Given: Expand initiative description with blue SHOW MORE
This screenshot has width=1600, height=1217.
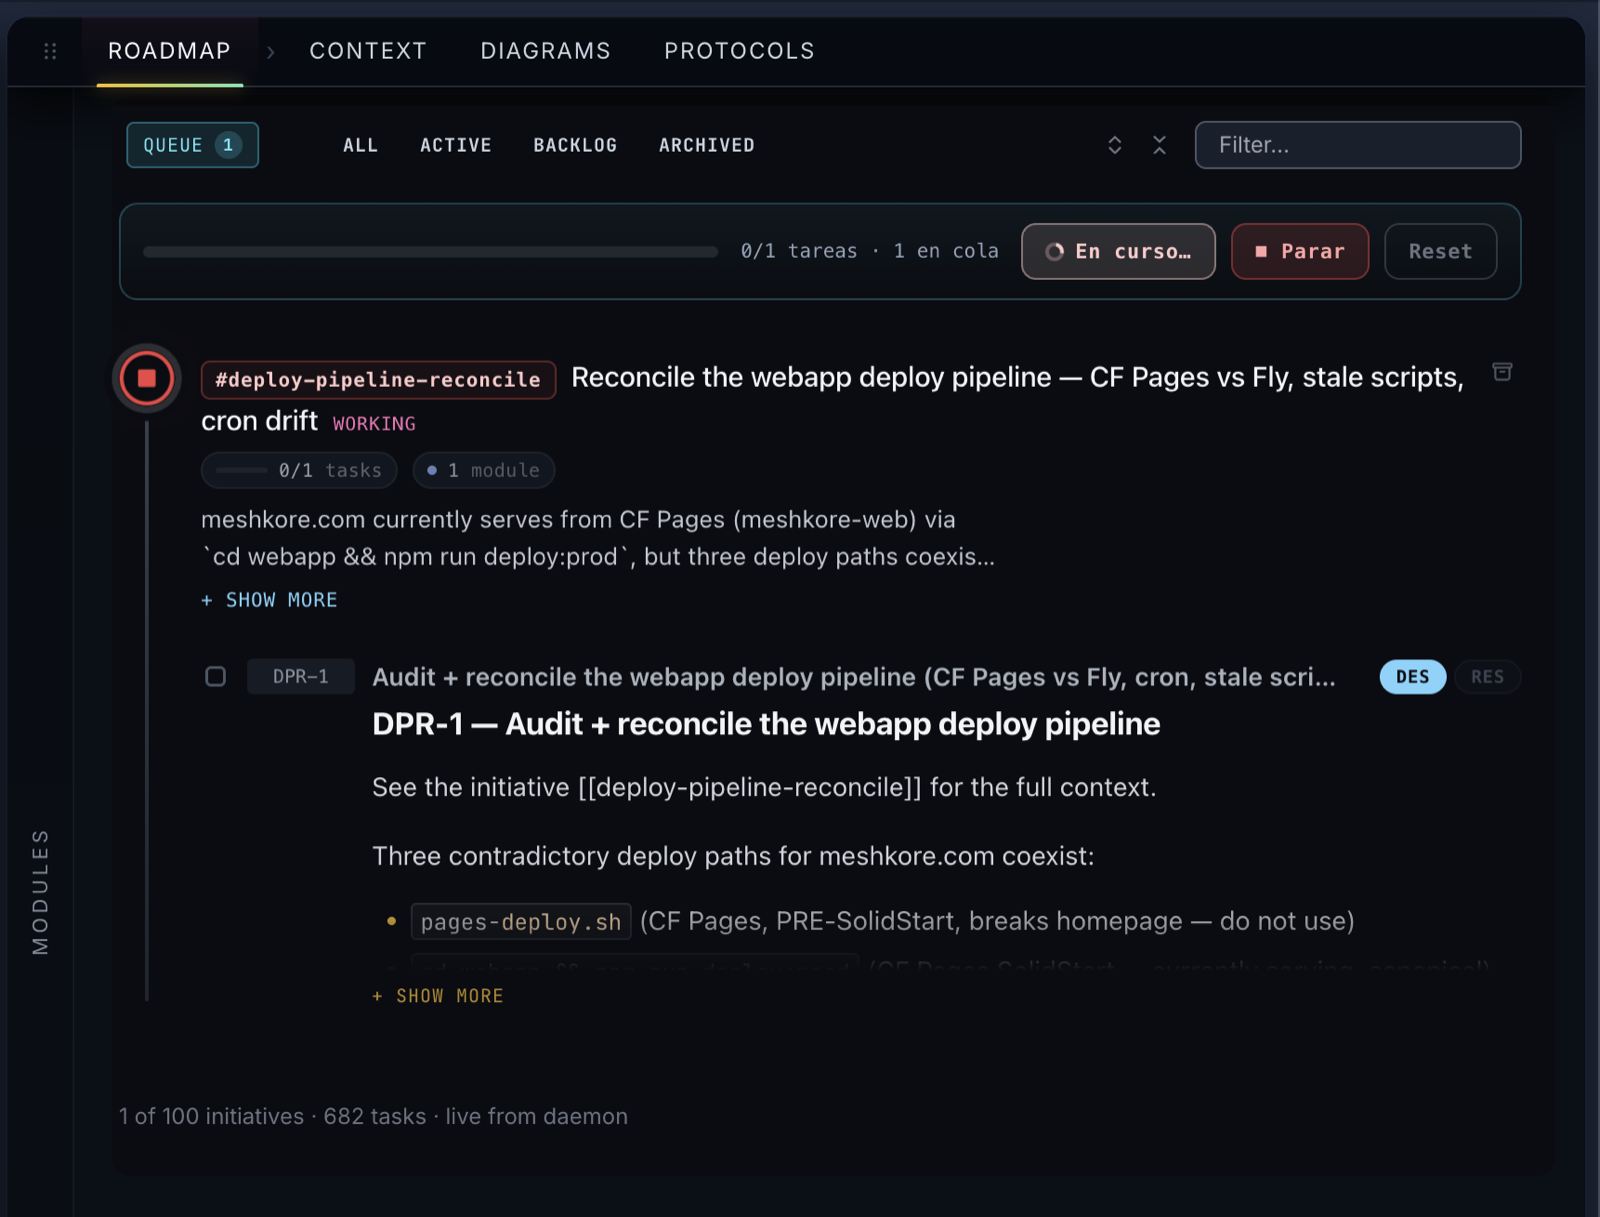Looking at the screenshot, I should point(270,600).
